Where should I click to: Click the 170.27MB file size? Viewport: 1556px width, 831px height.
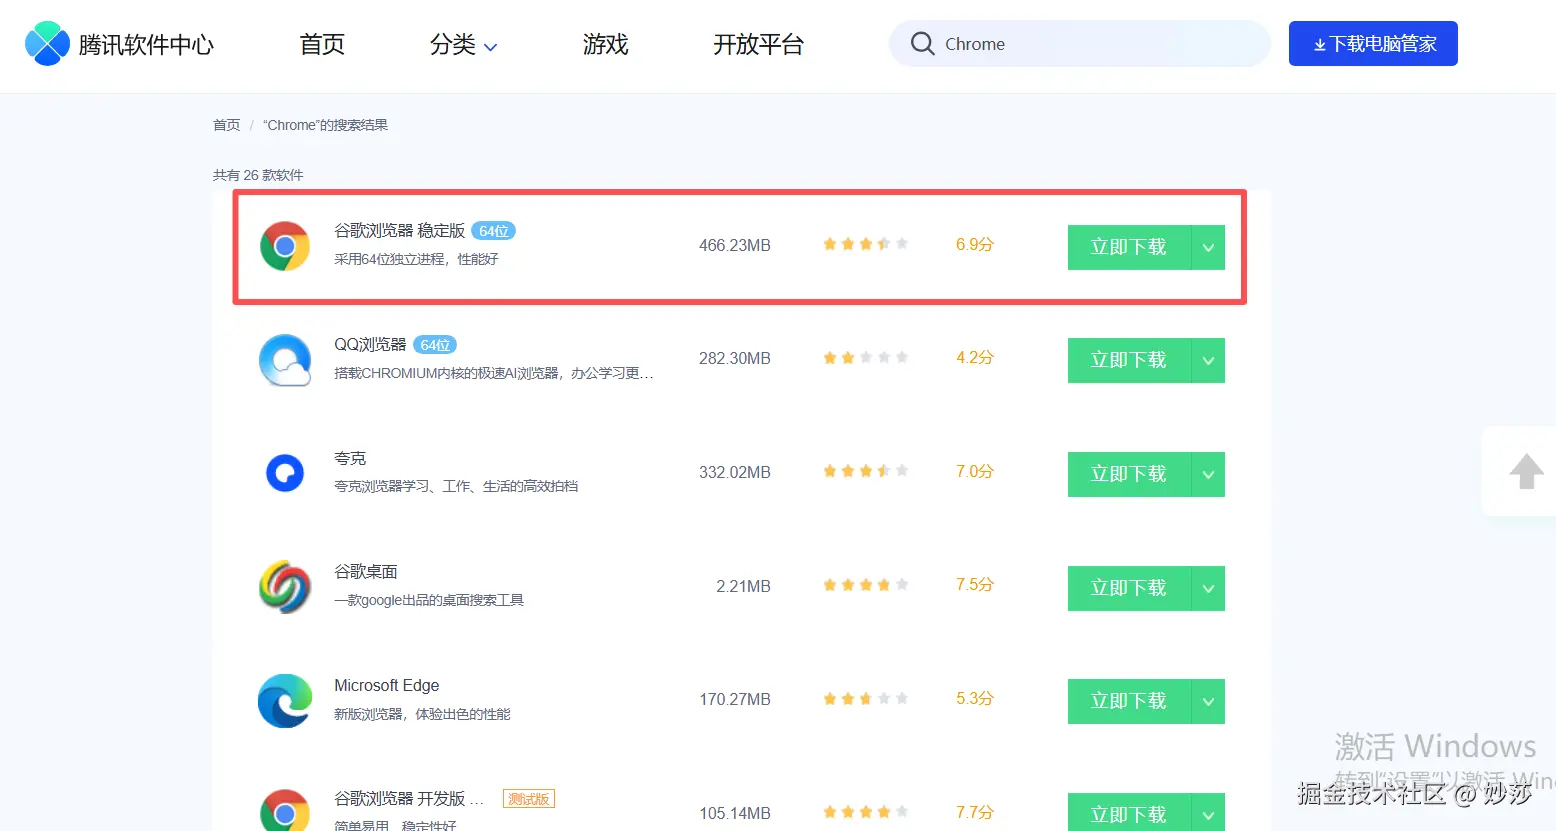tap(735, 699)
